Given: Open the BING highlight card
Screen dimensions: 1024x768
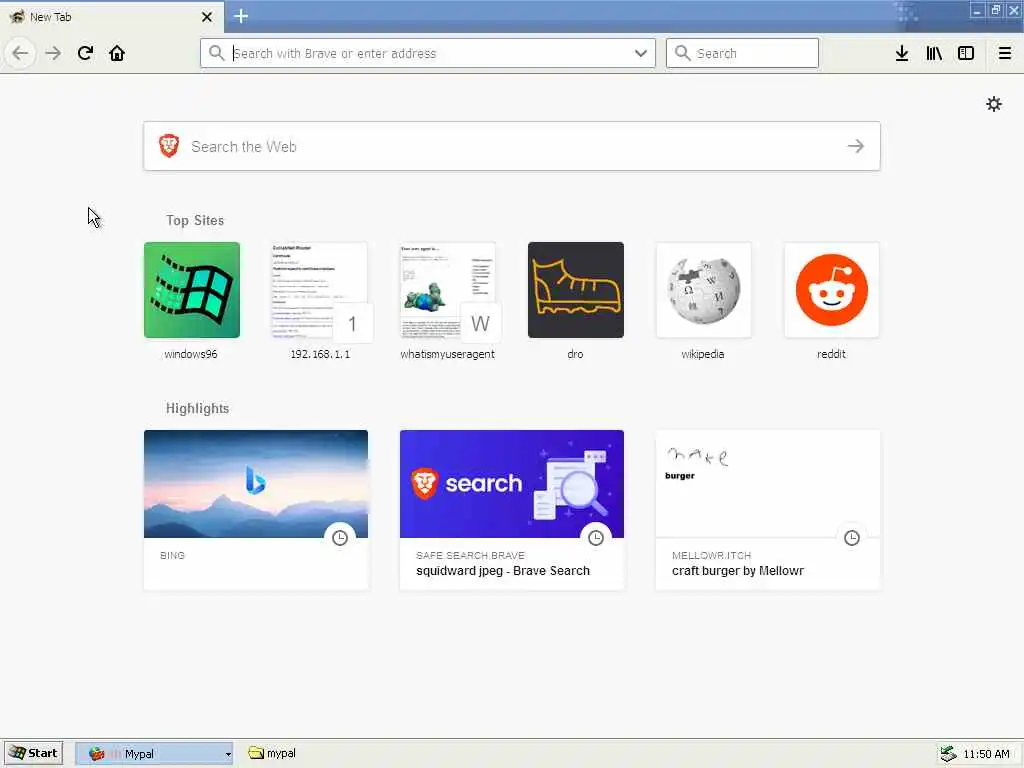Looking at the screenshot, I should [x=256, y=509].
